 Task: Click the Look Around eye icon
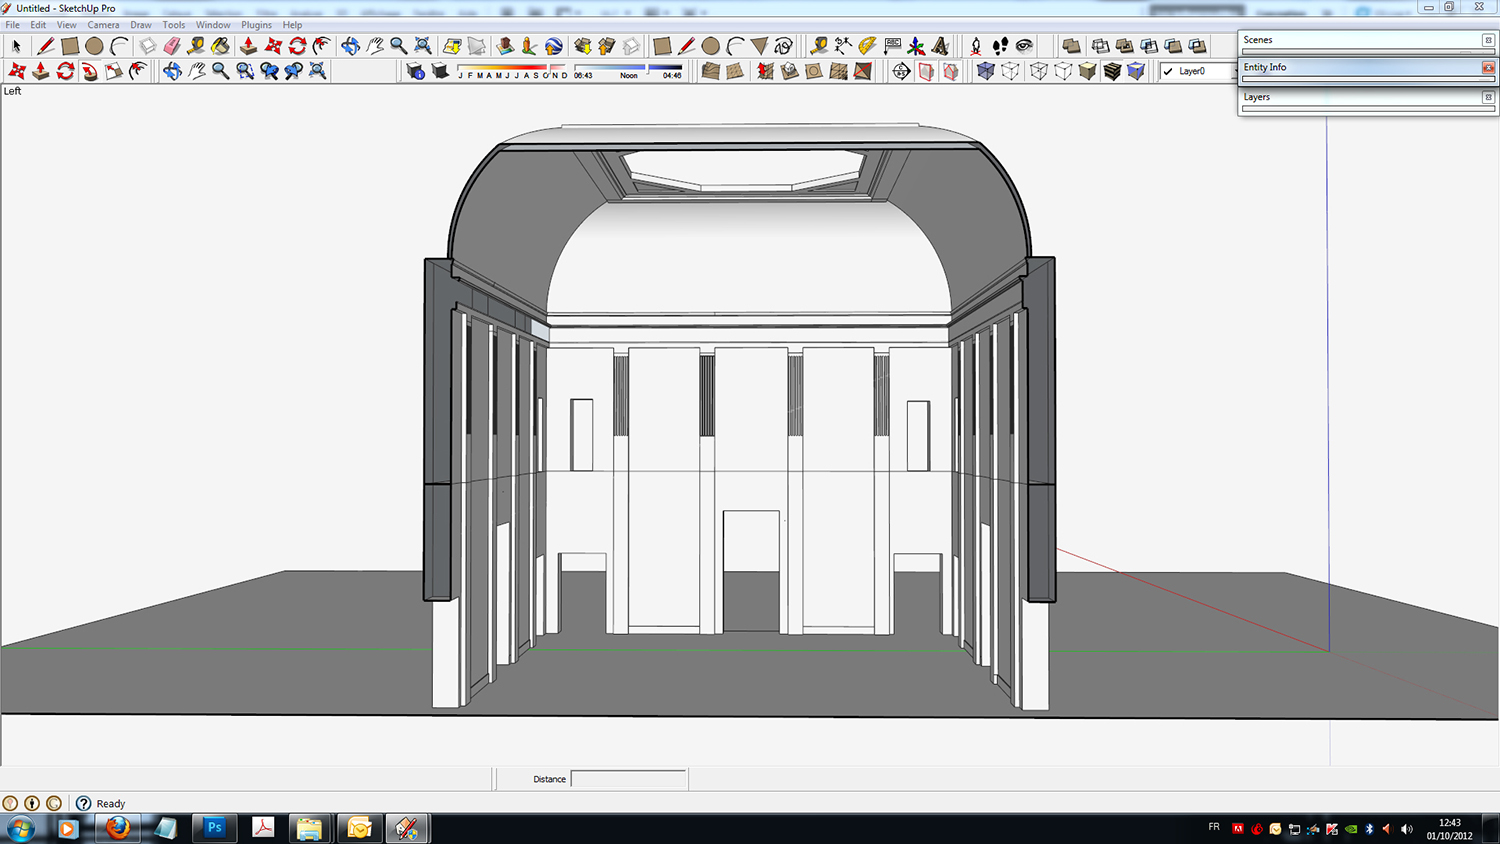click(1024, 46)
